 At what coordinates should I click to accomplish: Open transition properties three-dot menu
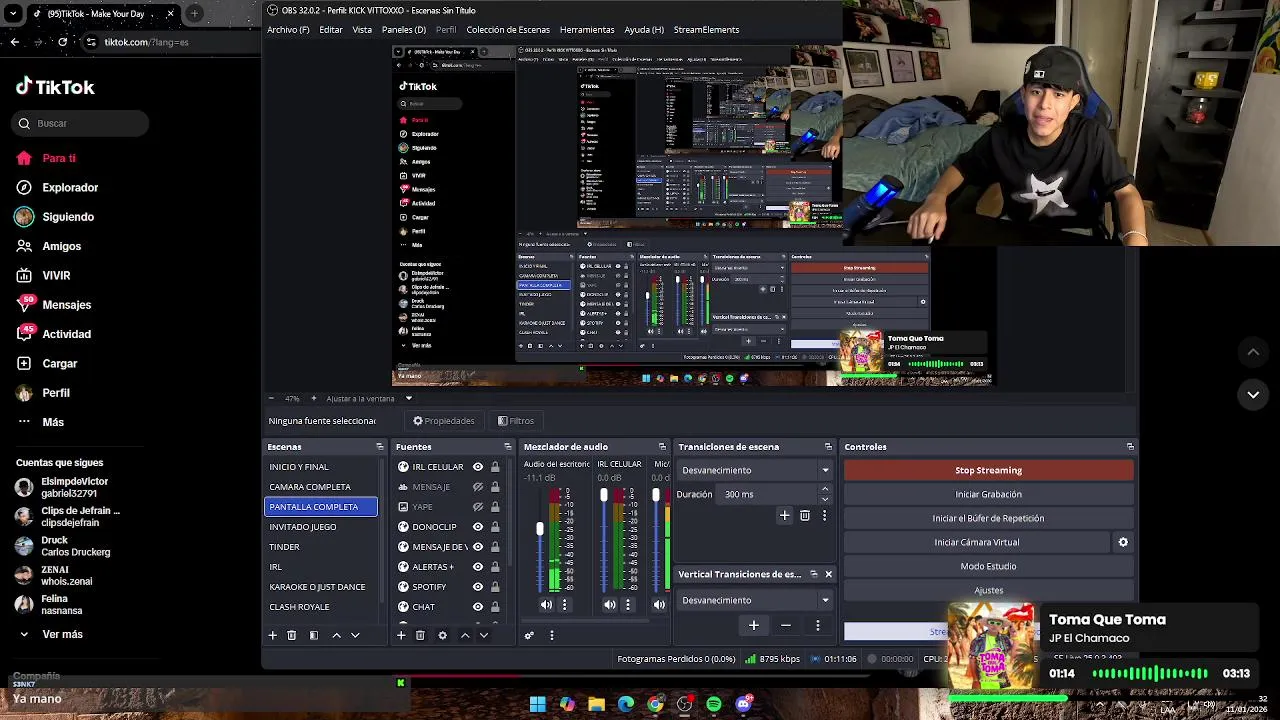(824, 515)
